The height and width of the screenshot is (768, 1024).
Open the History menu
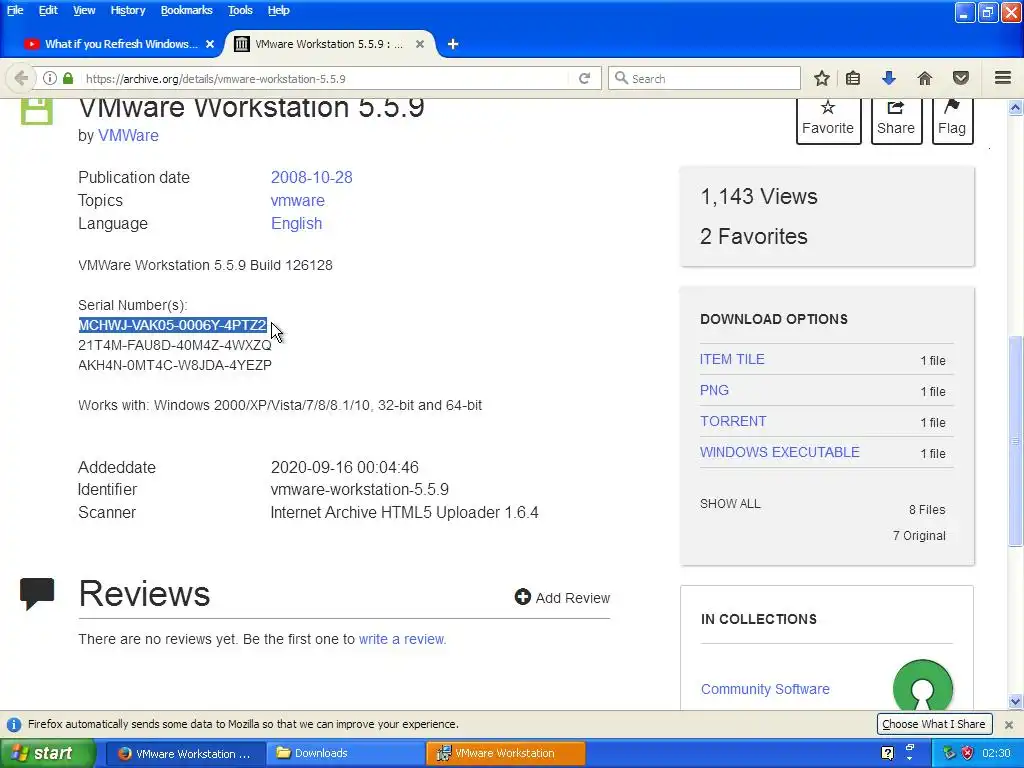[x=127, y=10]
